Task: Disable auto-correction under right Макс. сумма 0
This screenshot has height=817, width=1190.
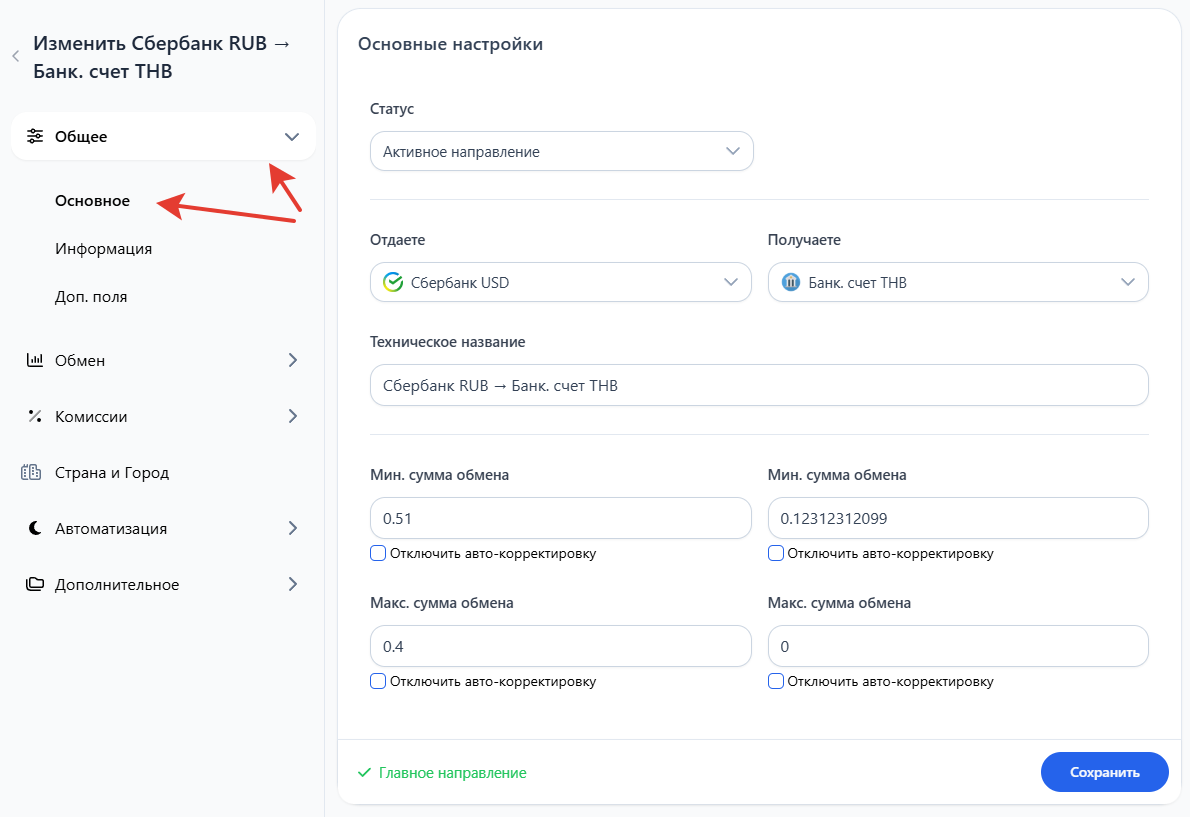Action: (776, 681)
